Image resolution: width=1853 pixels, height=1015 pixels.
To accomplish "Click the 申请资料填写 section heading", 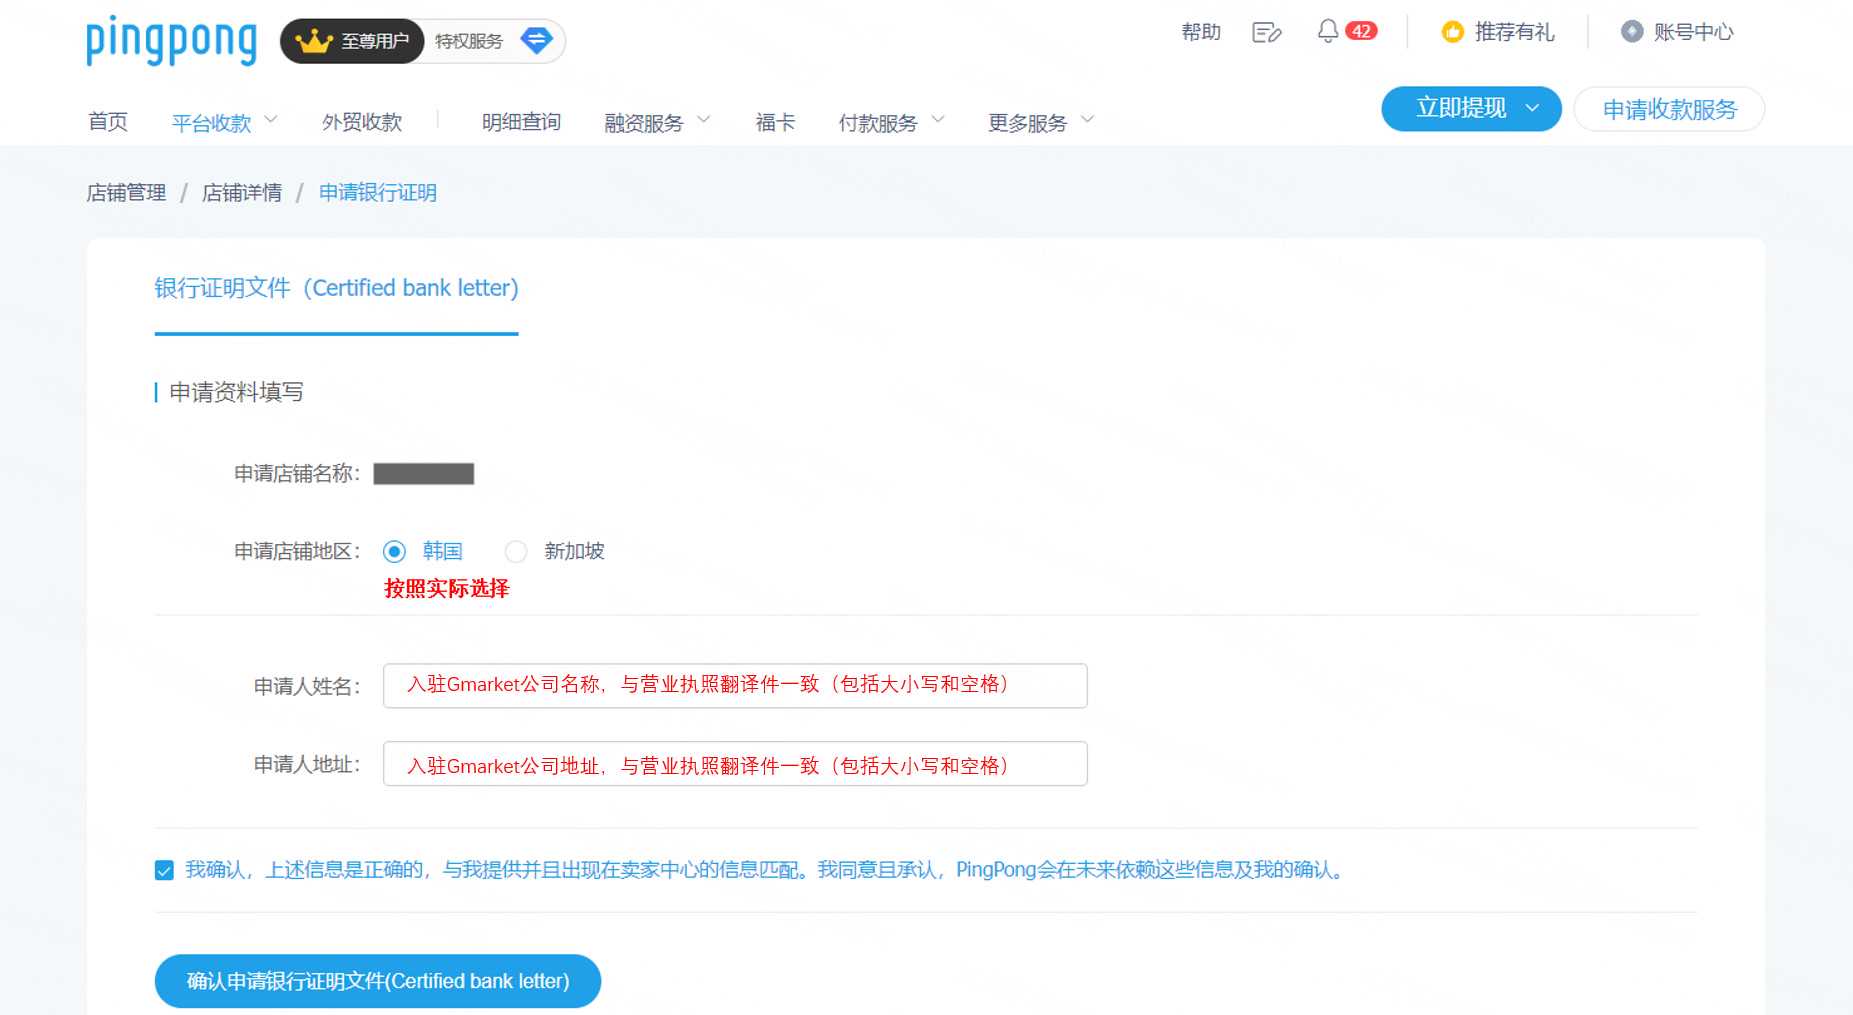I will pyautogui.click(x=236, y=392).
